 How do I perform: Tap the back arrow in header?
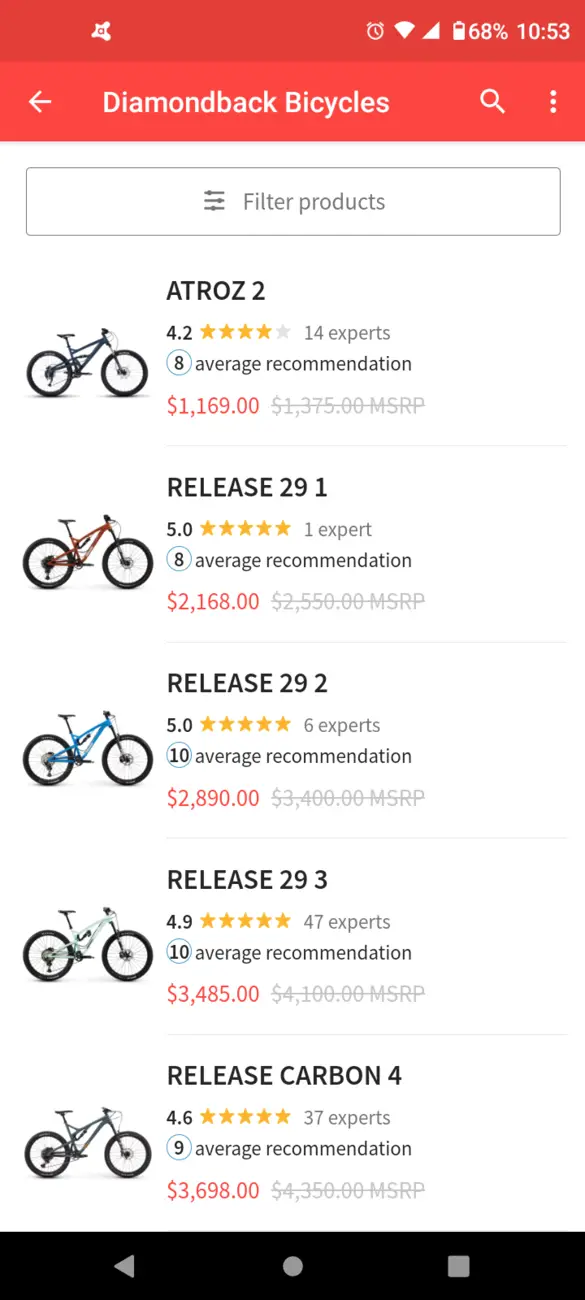click(40, 102)
